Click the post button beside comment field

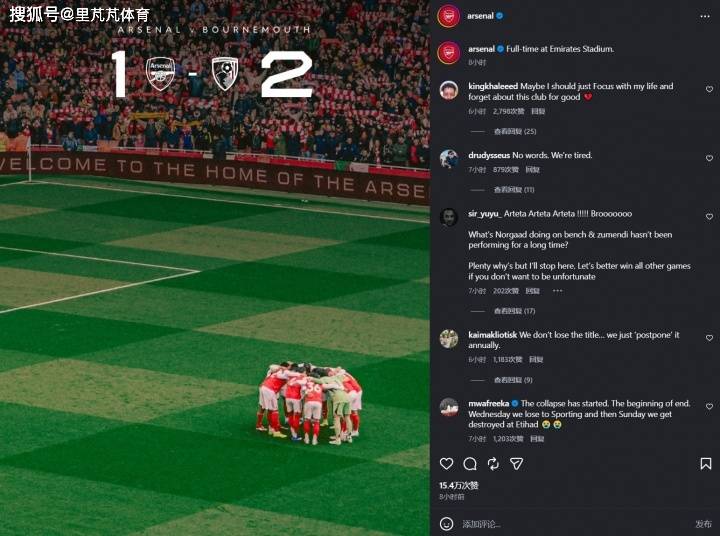(703, 524)
